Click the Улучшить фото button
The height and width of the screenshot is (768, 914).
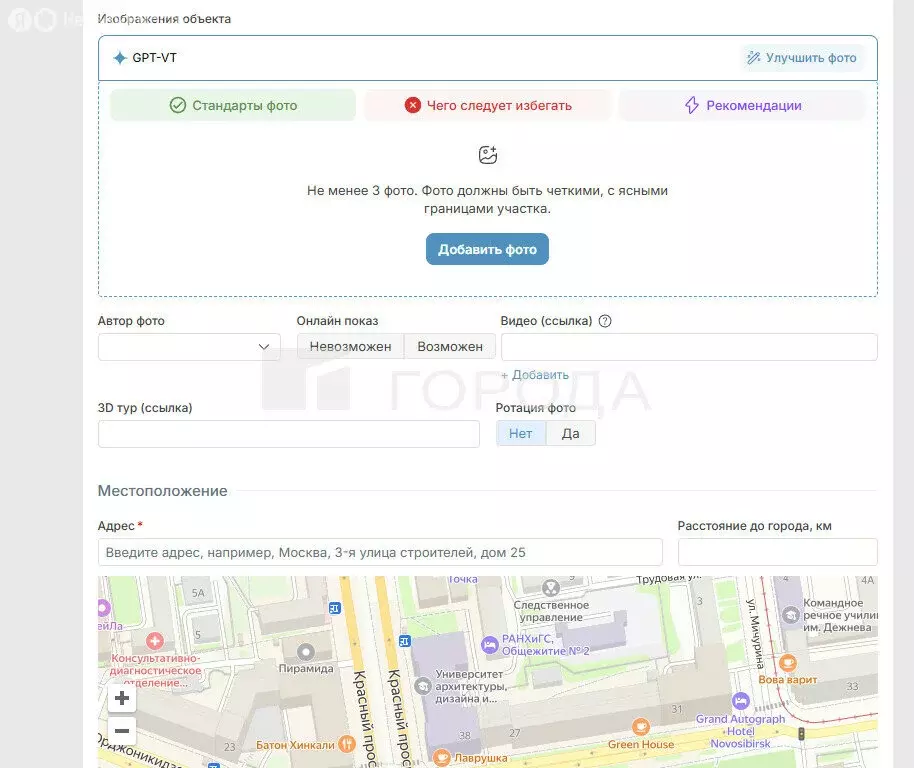(801, 58)
